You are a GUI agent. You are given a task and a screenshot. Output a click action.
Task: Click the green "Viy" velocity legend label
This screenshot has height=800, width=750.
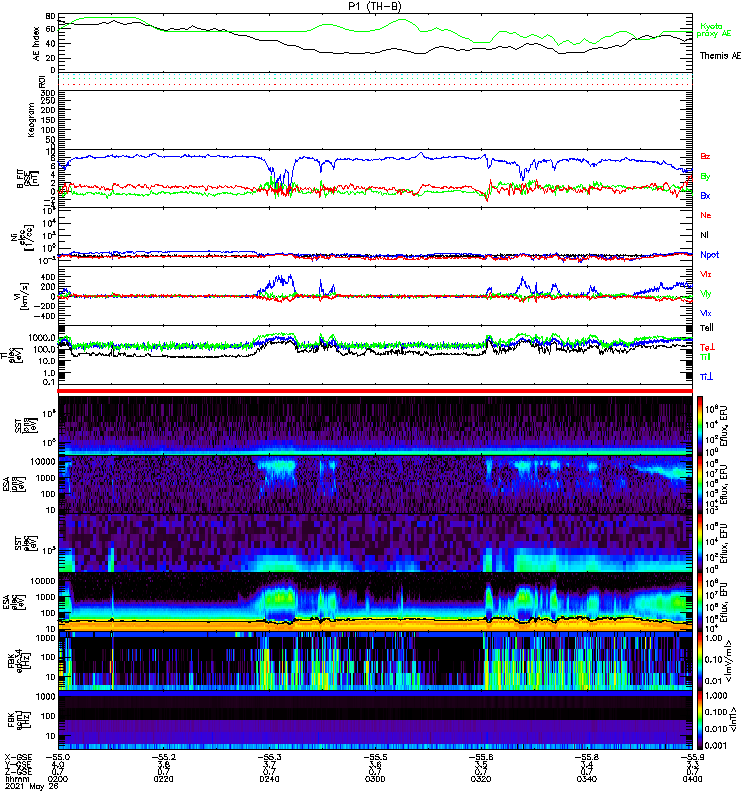pyautogui.click(x=705, y=294)
